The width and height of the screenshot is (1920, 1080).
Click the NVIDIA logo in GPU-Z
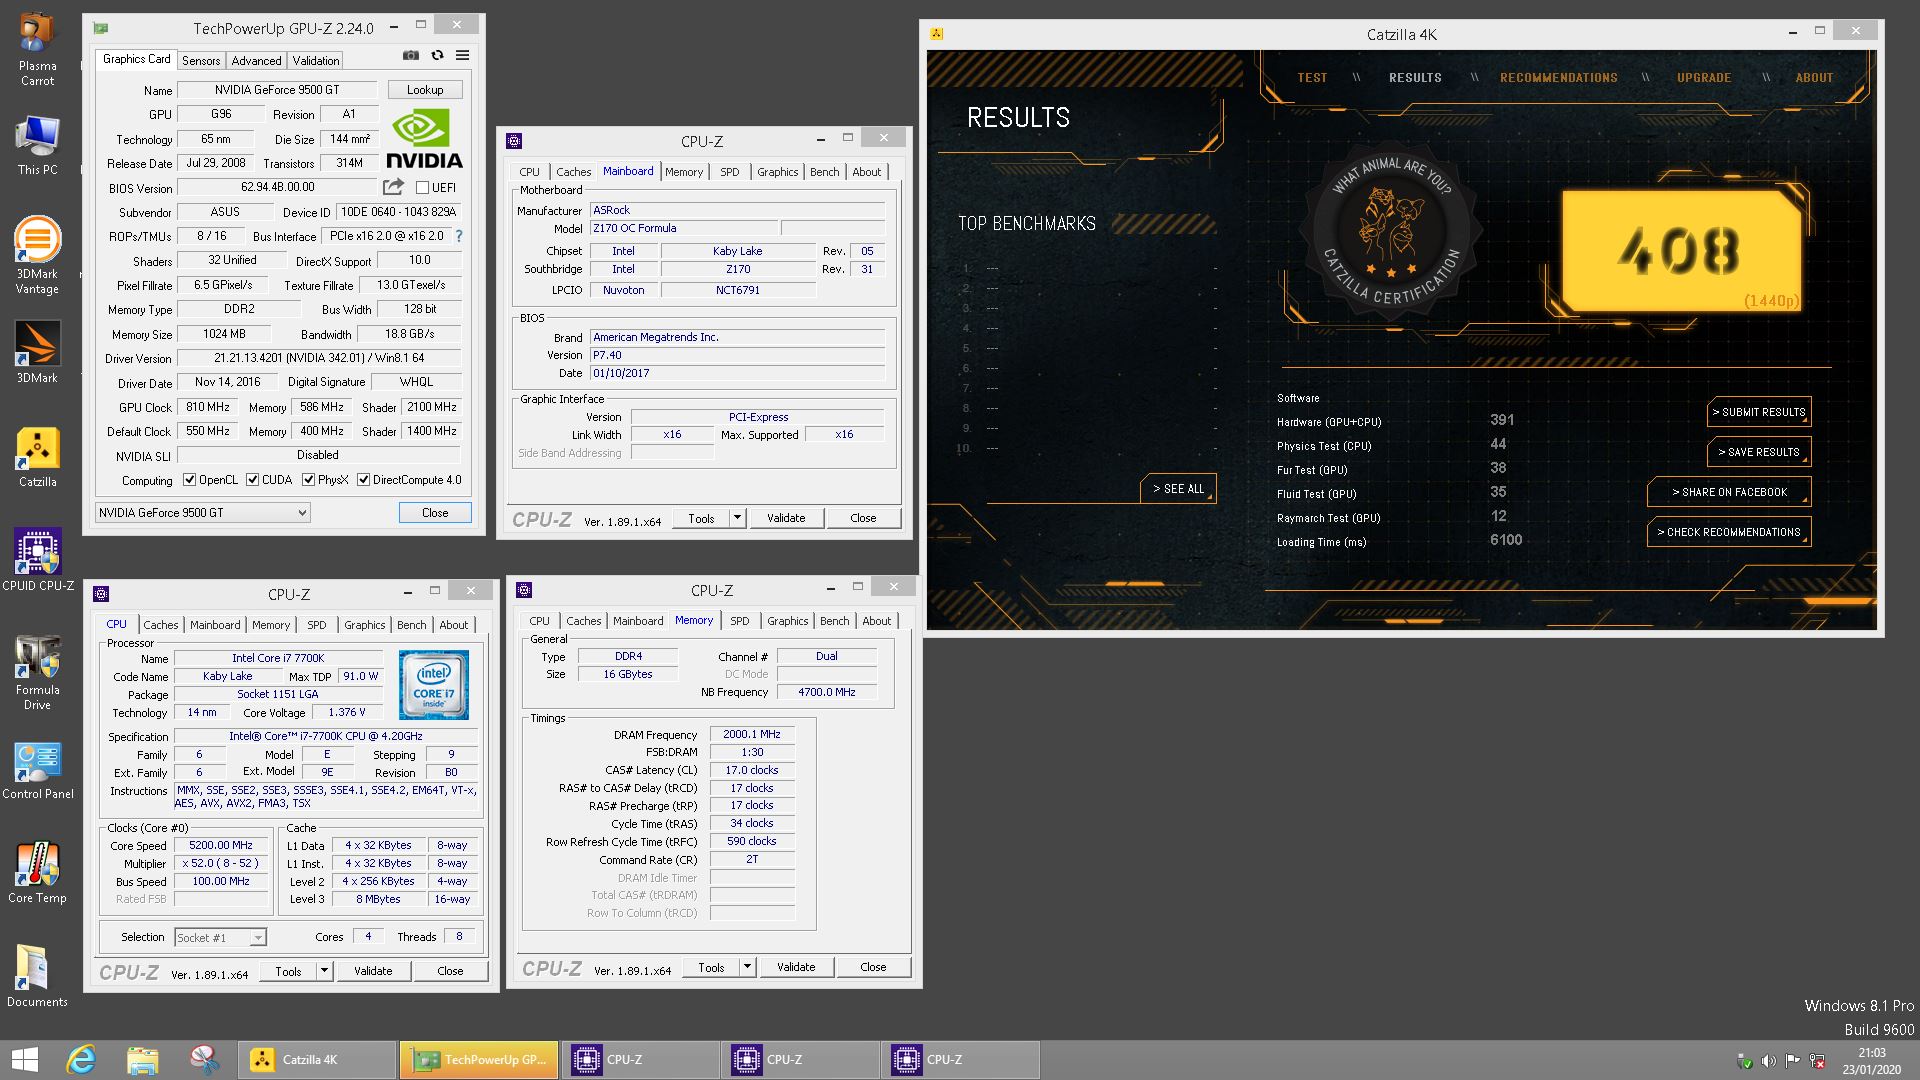[x=424, y=140]
